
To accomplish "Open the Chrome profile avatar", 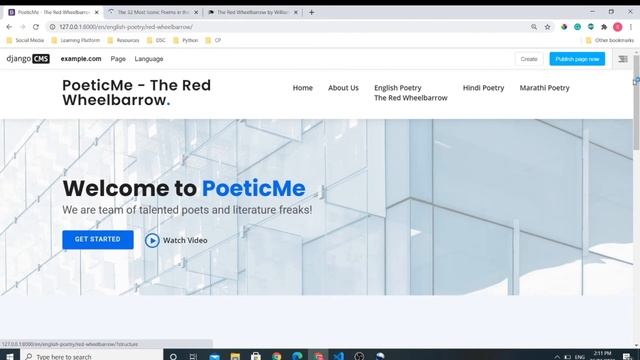I will point(618,27).
